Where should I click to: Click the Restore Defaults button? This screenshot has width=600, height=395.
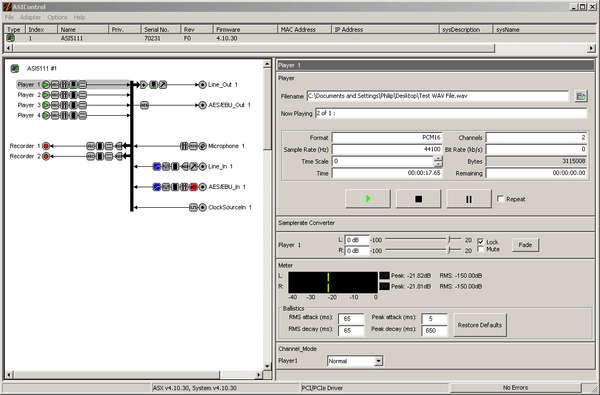coord(480,325)
